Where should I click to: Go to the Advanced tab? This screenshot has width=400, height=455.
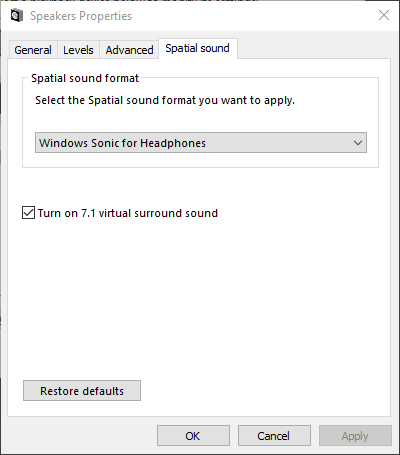129,50
